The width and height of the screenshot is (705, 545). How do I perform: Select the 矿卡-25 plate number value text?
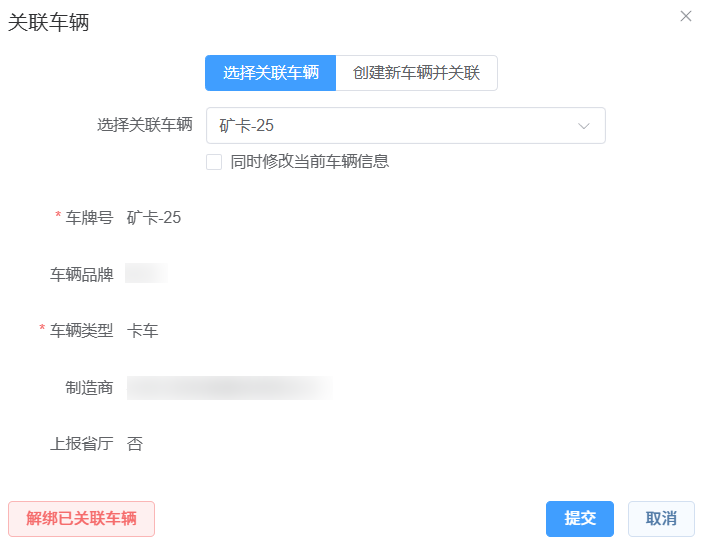pos(154,218)
